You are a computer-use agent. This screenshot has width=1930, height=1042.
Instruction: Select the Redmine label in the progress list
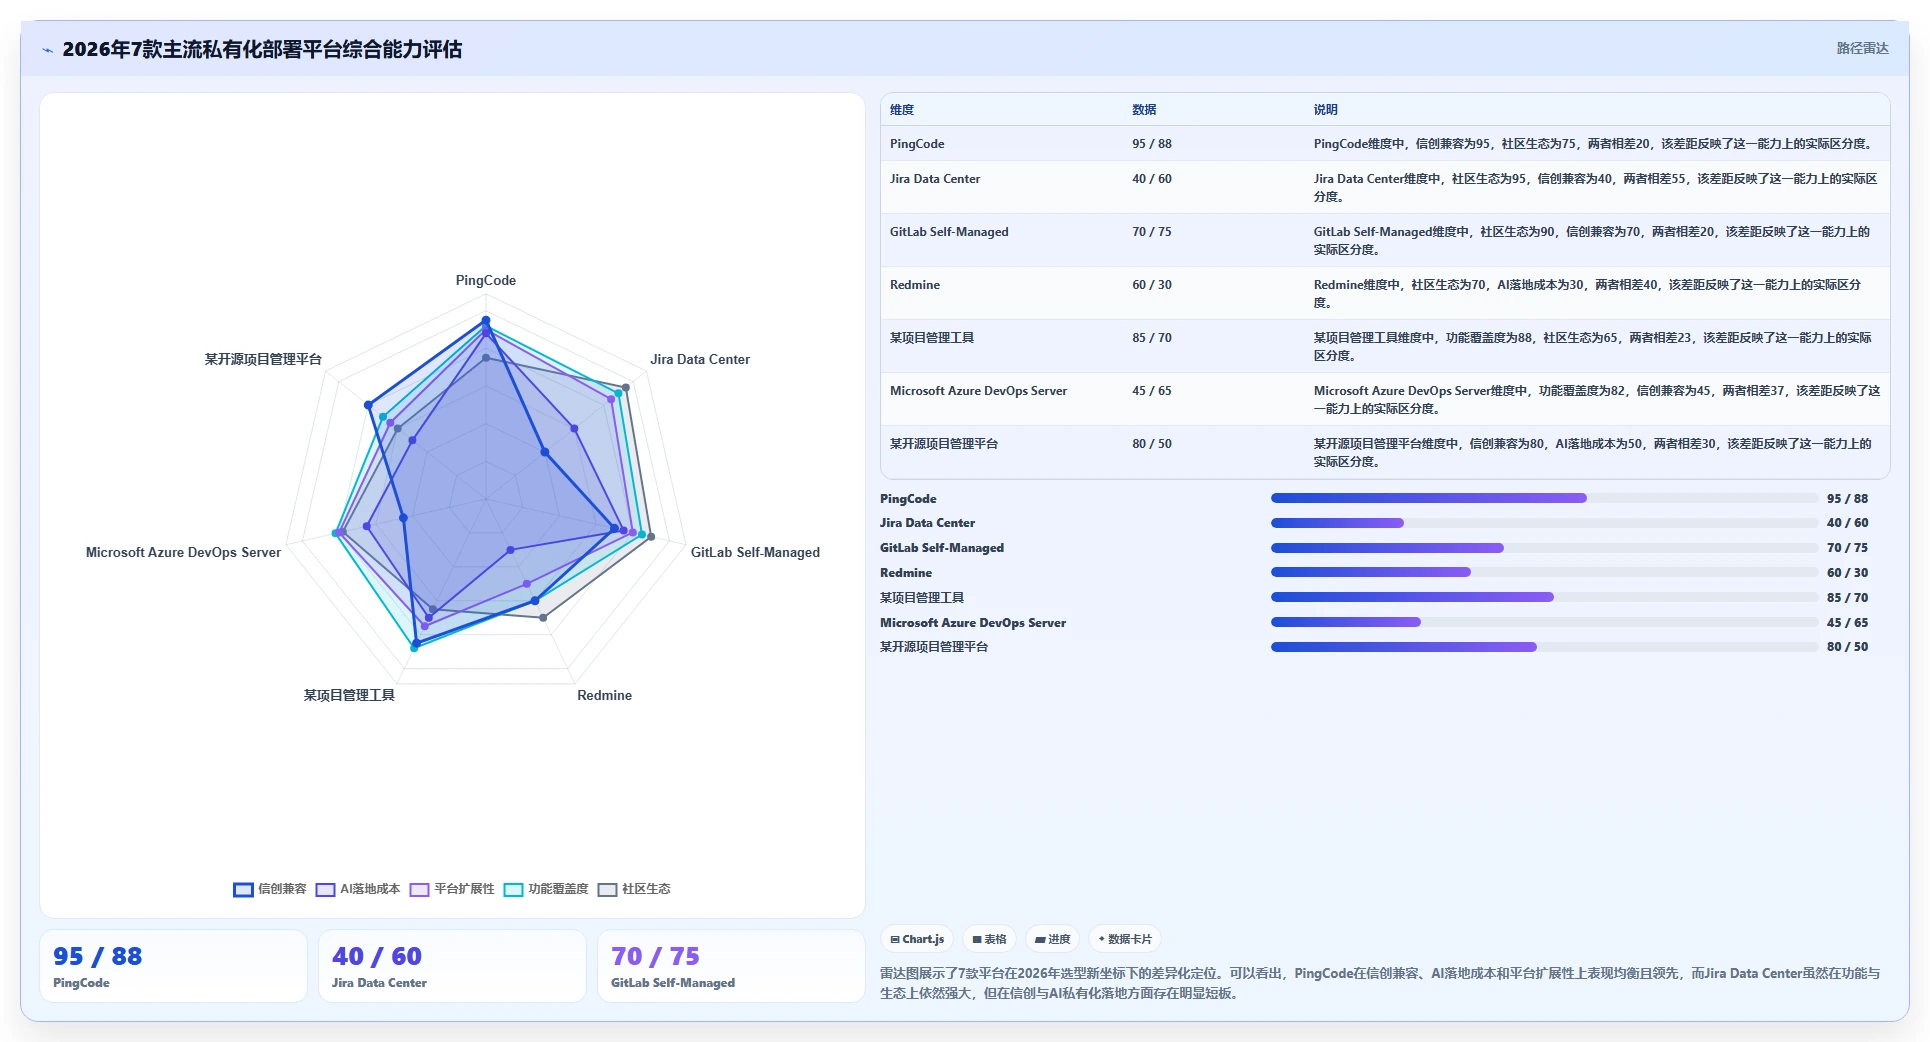[906, 573]
